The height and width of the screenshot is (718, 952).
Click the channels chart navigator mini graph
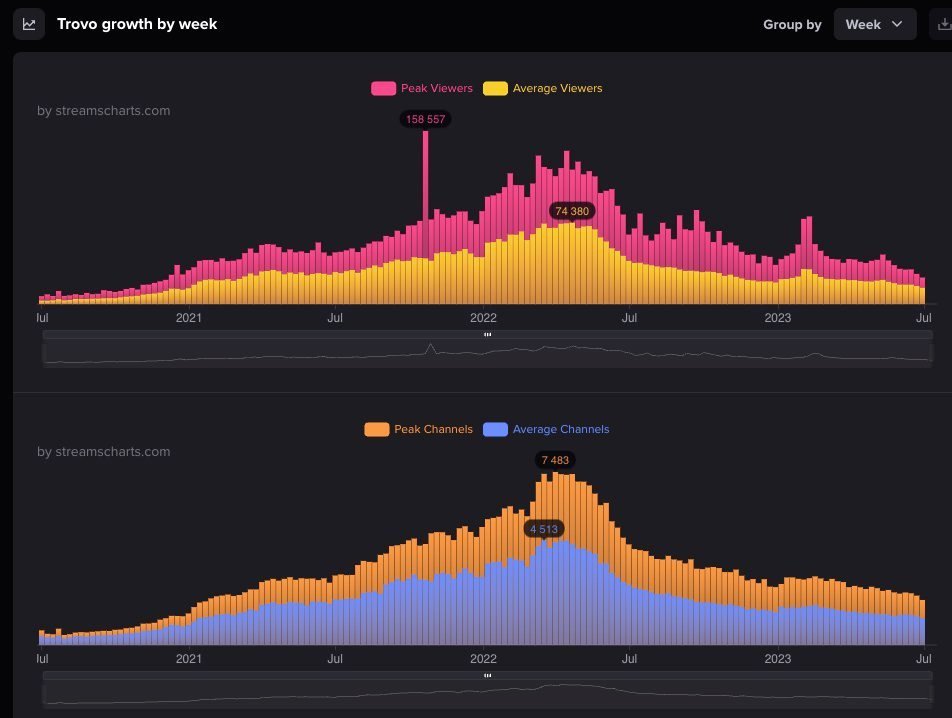[x=488, y=694]
